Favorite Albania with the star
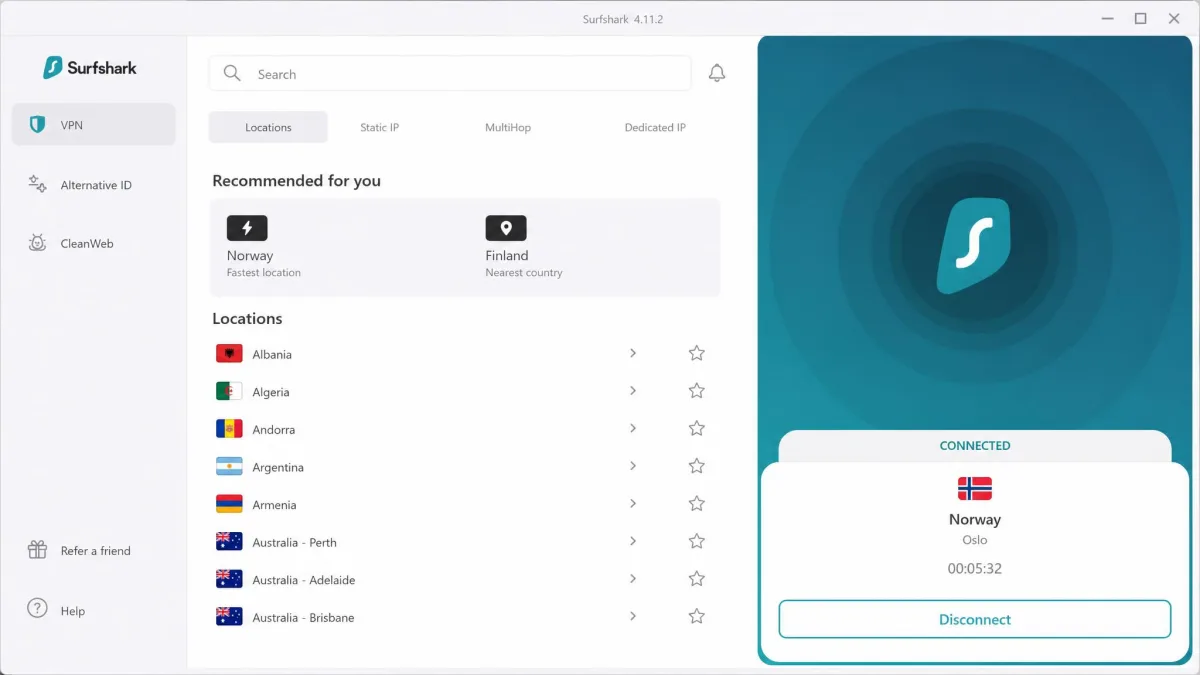Image resolution: width=1200 pixels, height=675 pixels. click(697, 353)
